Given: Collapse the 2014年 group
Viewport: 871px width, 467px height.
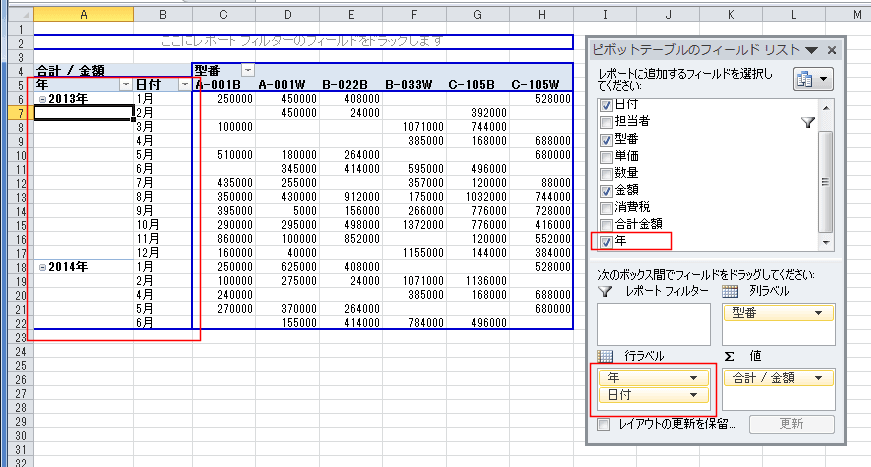Looking at the screenshot, I should 42,268.
